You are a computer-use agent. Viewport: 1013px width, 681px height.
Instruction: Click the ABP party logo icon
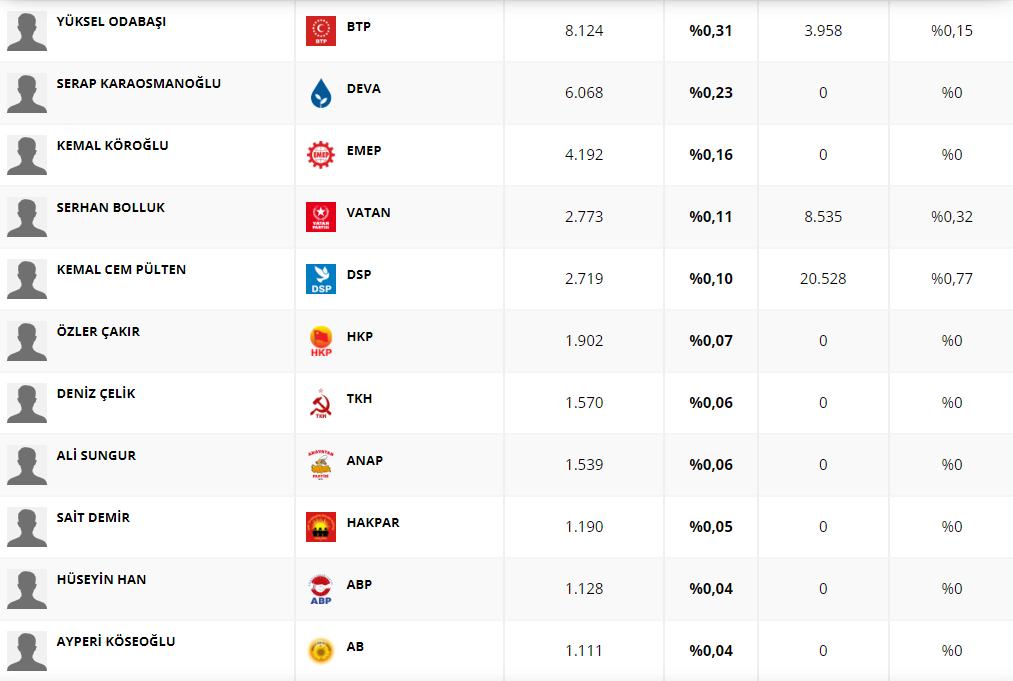[320, 589]
